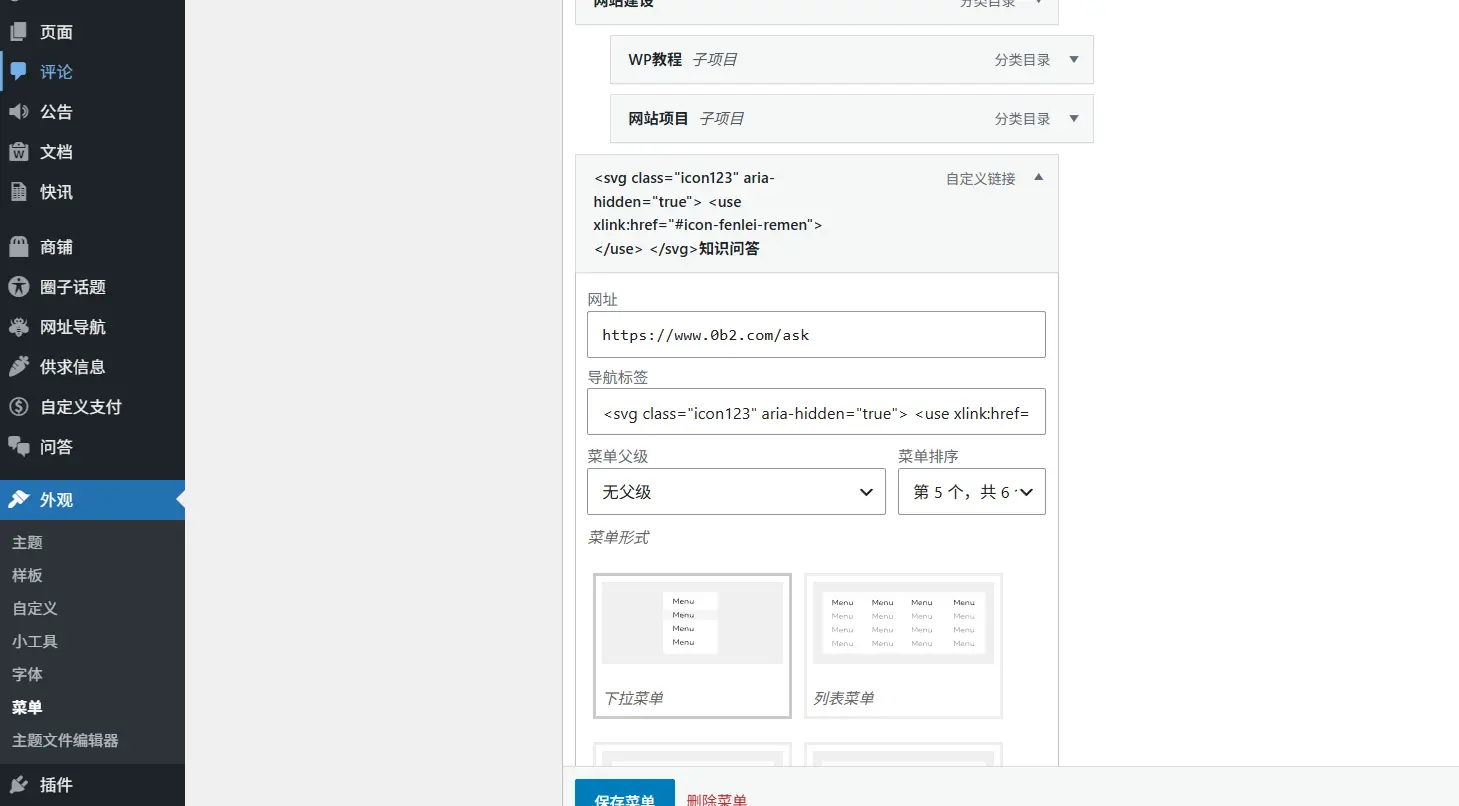Click the 导航标签 input field
The image size is (1459, 806).
(816, 412)
